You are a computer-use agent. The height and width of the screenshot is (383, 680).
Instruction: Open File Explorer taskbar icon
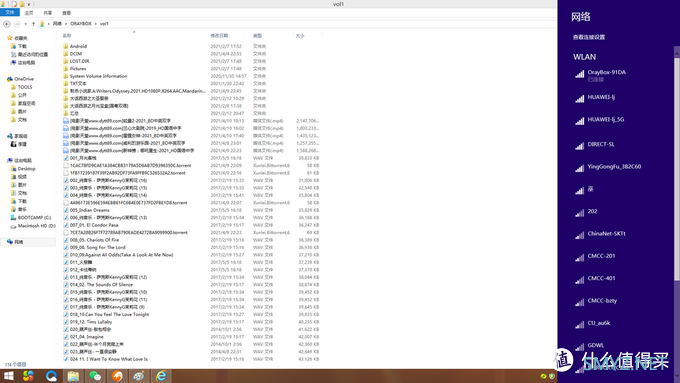click(x=73, y=376)
